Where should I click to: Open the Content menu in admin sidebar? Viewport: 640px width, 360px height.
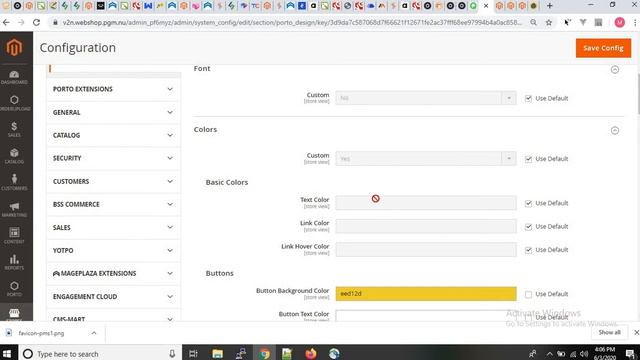point(14,236)
